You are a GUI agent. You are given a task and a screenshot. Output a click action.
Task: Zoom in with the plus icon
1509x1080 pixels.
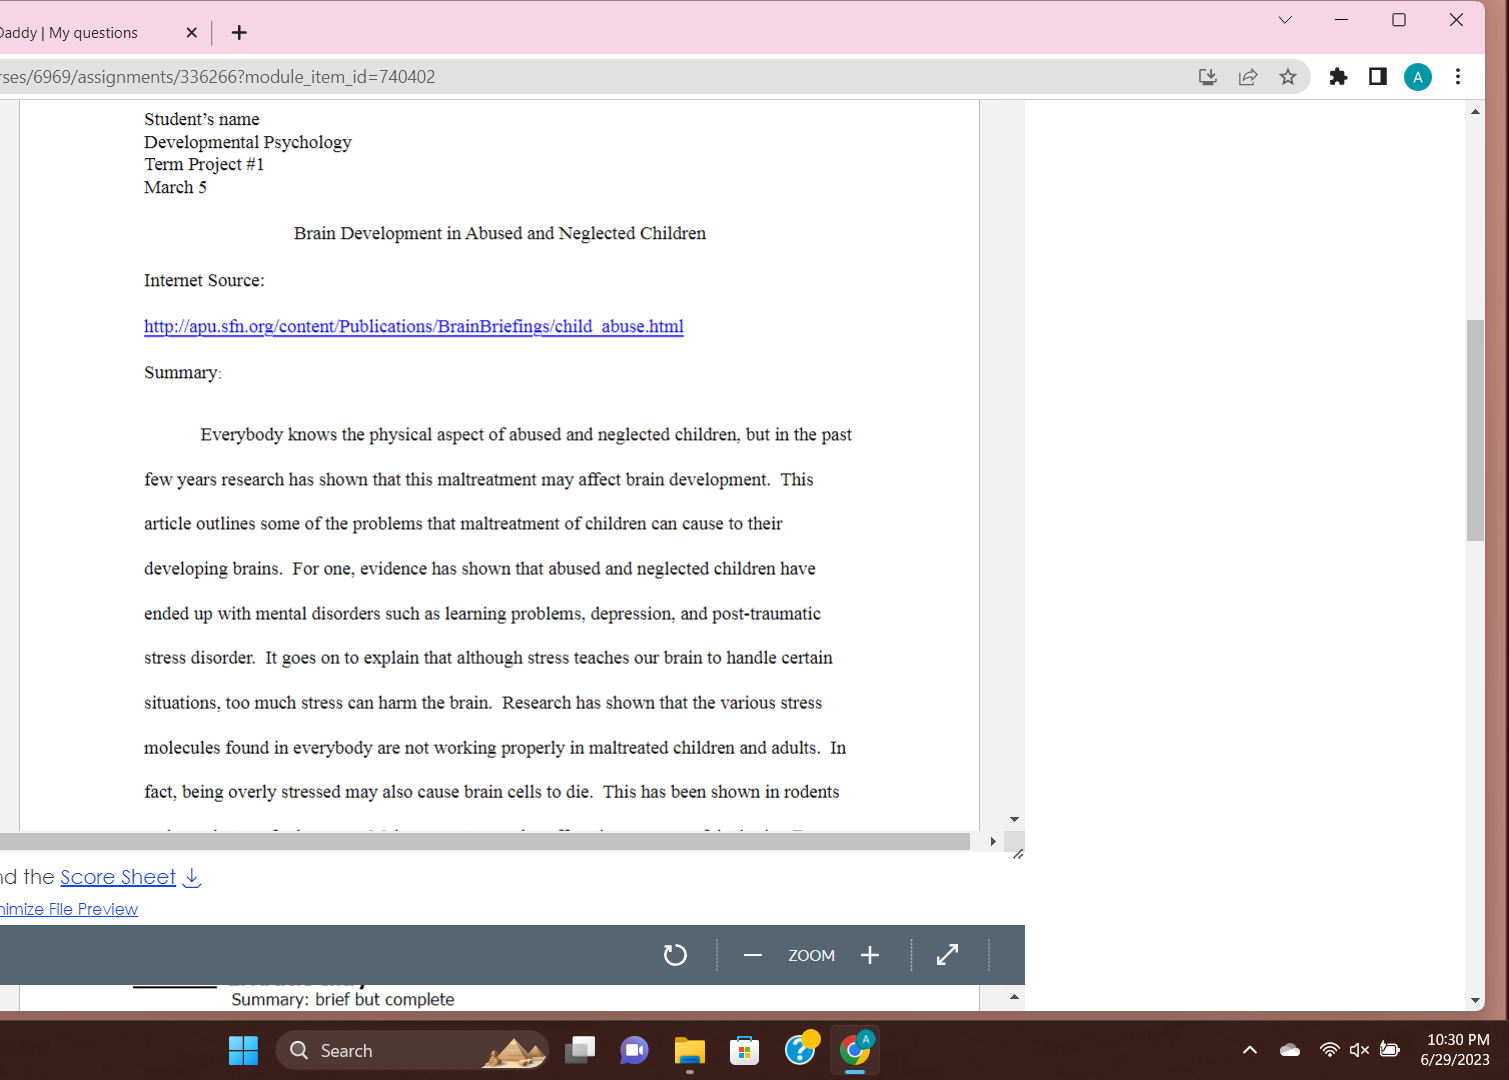(870, 955)
